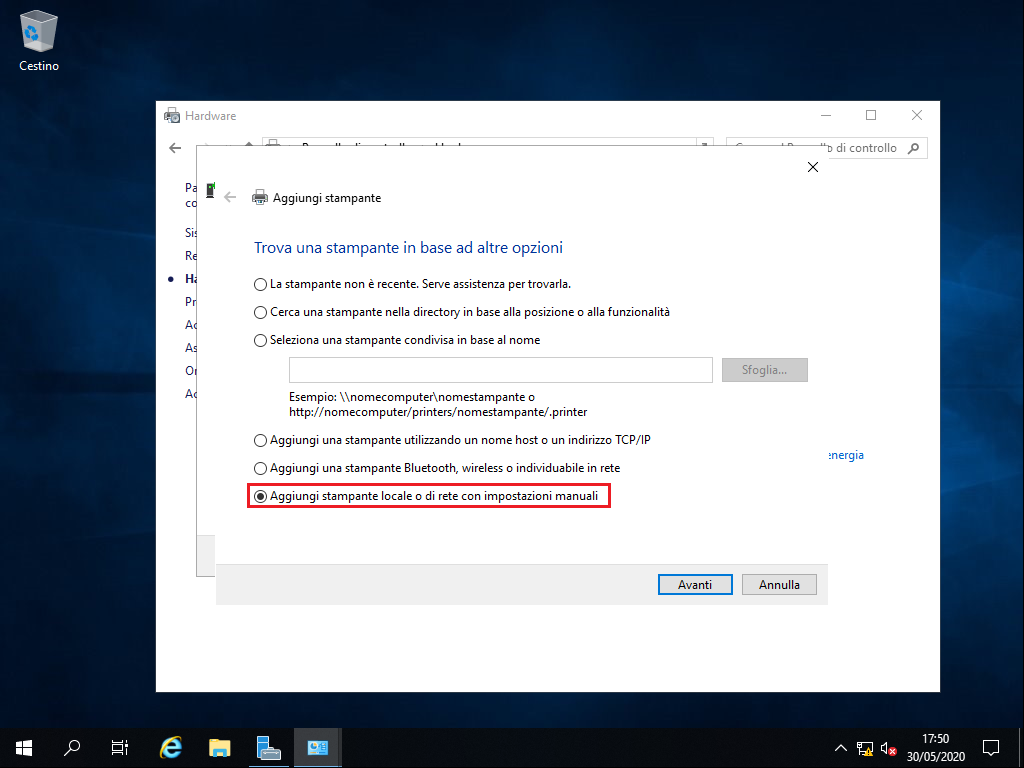Viewport: 1024px width, 768px height.
Task: Click the 'Esempio: \\nomecomputer\nomestampante' text
Action: click(412, 397)
